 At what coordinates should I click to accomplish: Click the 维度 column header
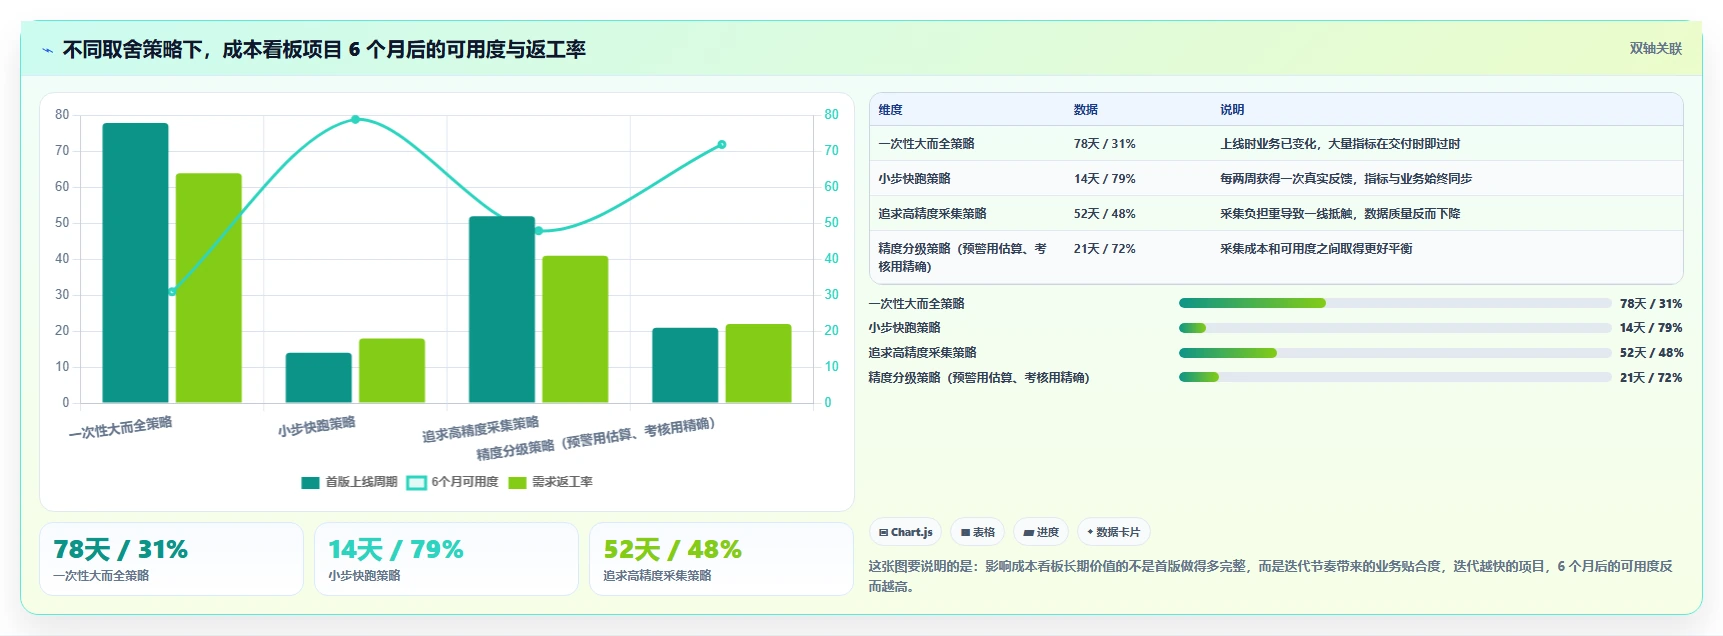pos(890,110)
